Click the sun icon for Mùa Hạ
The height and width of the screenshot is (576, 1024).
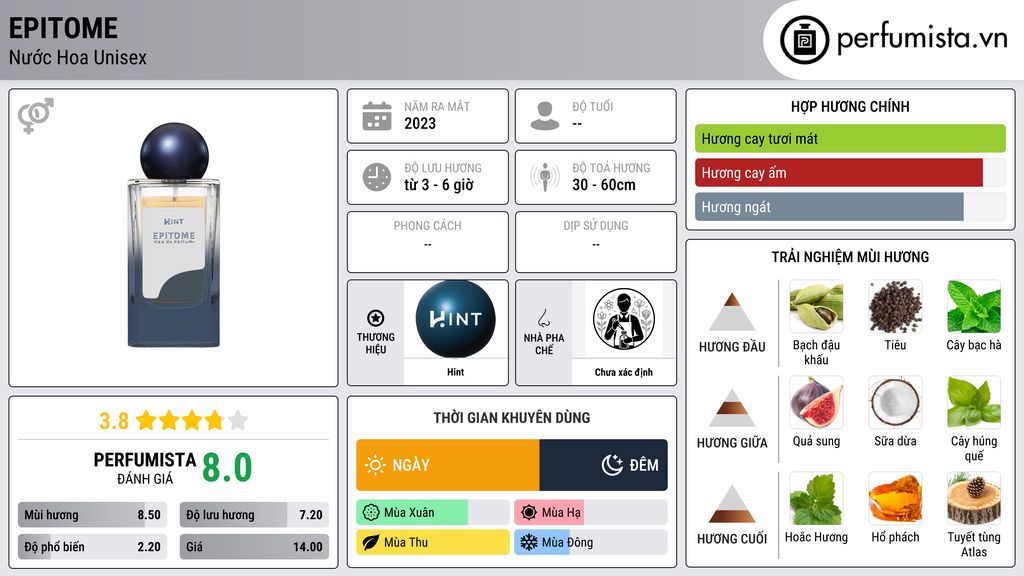coord(529,512)
